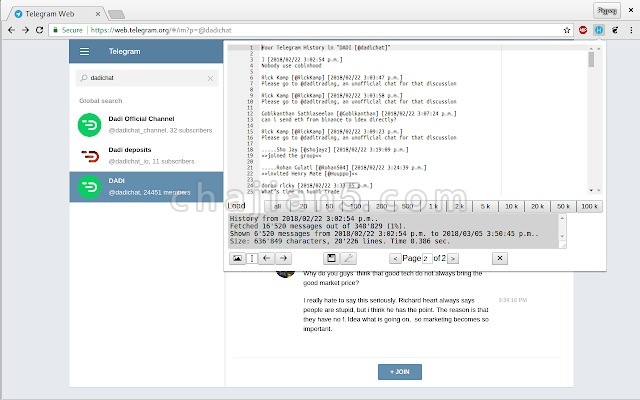Click history text area scrollbar thumb
This screenshot has height=400, width=640.
[x=591, y=60]
